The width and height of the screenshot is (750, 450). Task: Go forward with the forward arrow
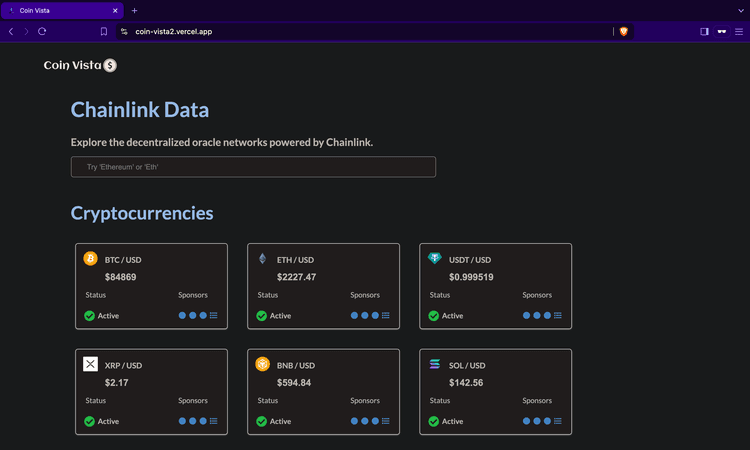(x=26, y=32)
